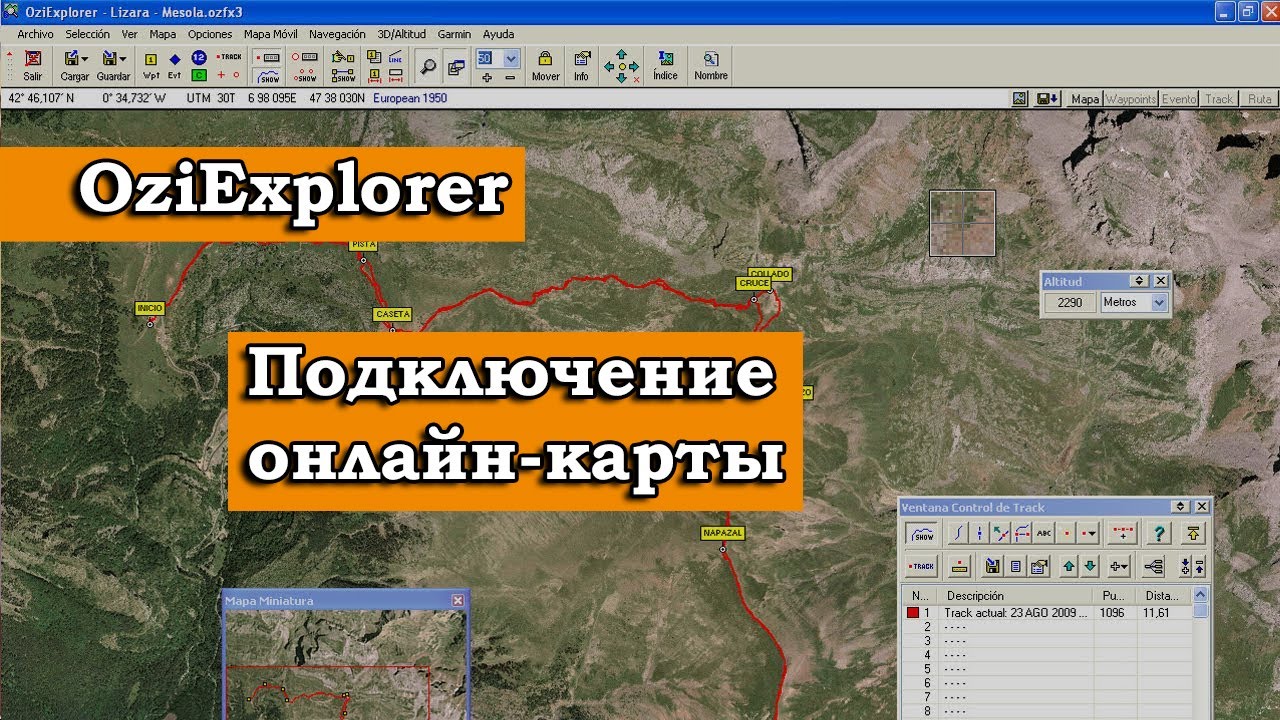
Task: Click the ABC label icon in Track Control
Action: click(1044, 534)
